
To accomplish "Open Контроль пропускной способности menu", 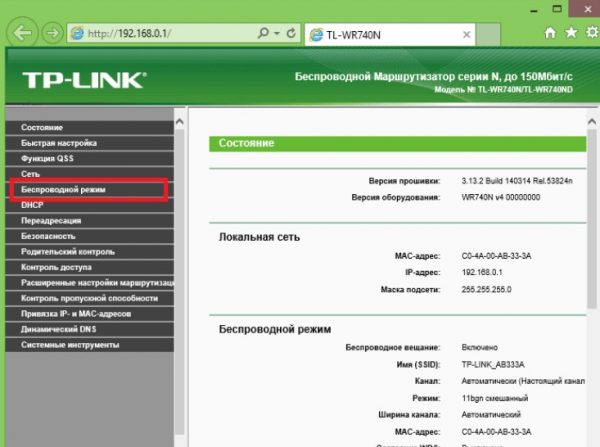I will (x=90, y=298).
